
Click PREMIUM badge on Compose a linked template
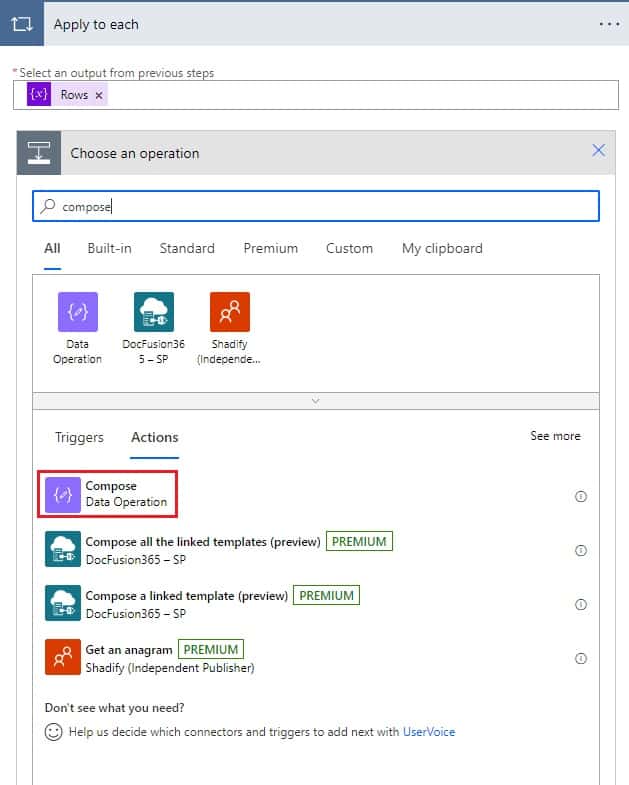326,595
